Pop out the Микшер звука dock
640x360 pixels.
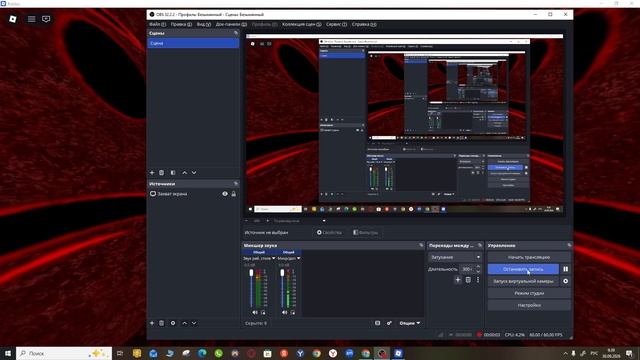(421, 245)
